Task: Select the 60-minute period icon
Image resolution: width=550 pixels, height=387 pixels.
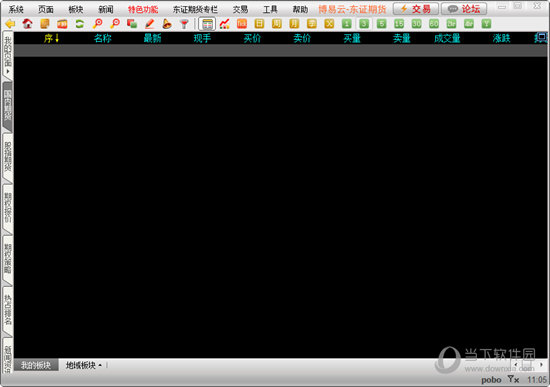Action: click(434, 24)
